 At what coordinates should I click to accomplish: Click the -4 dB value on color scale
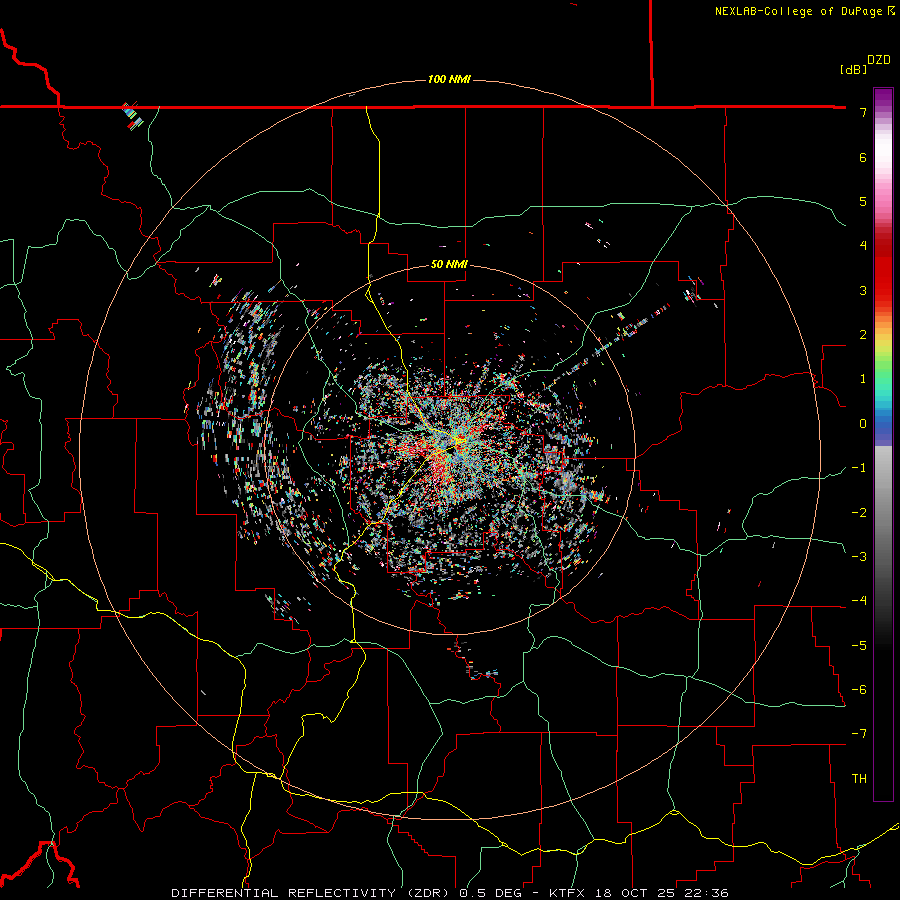click(860, 601)
